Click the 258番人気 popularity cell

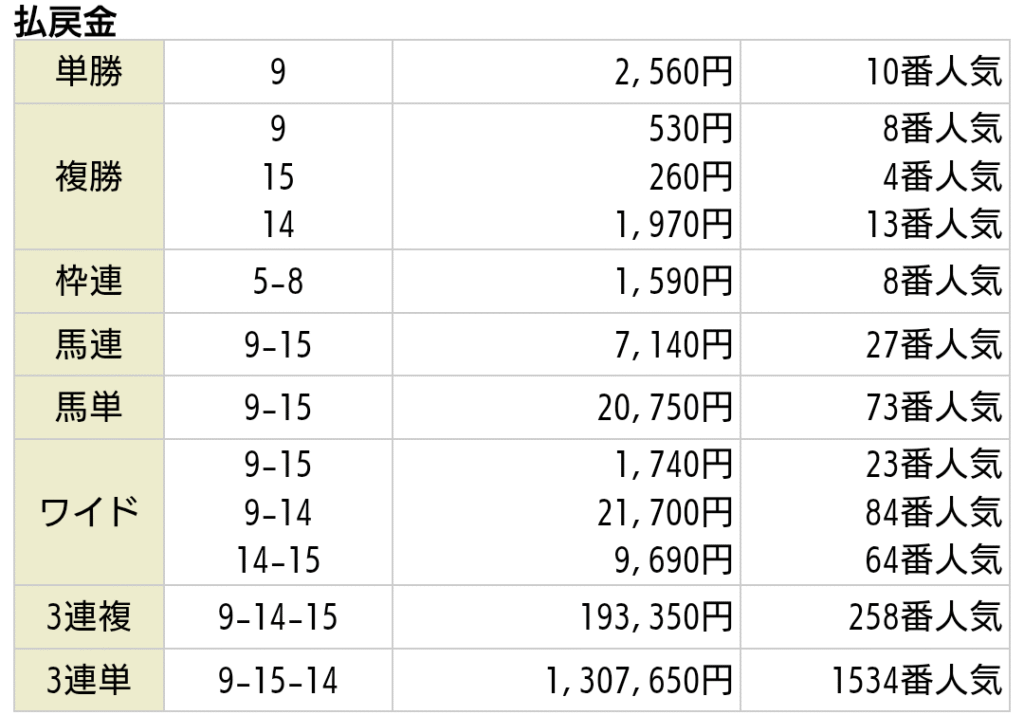pos(925,617)
